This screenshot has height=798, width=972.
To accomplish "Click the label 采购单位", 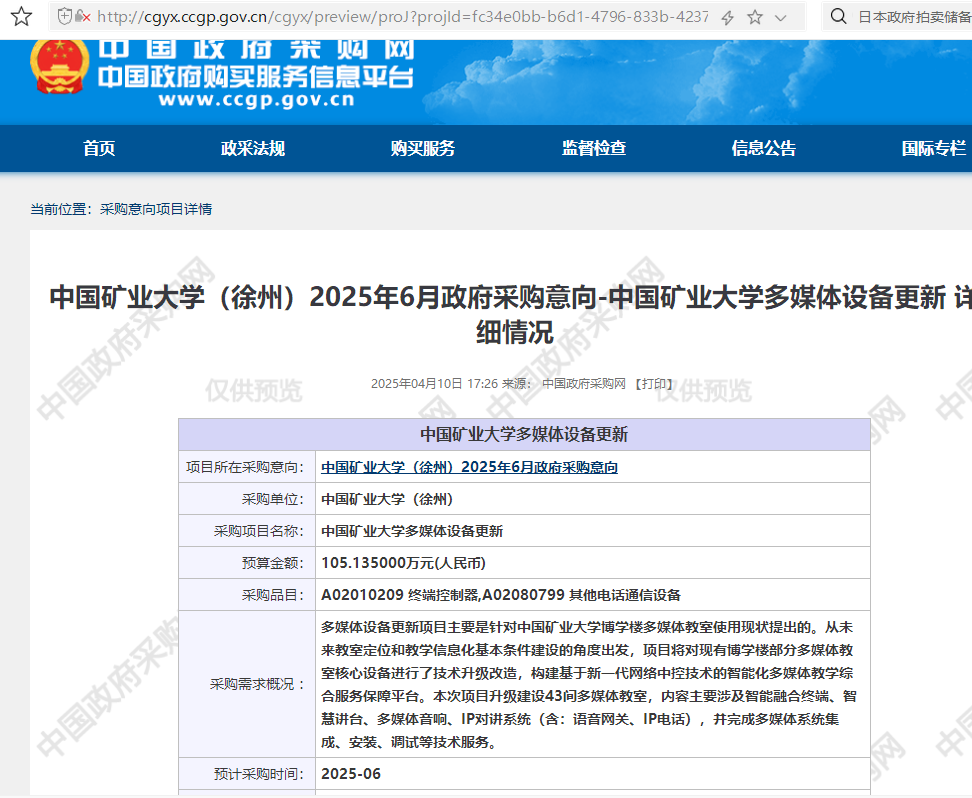I will [x=273, y=500].
